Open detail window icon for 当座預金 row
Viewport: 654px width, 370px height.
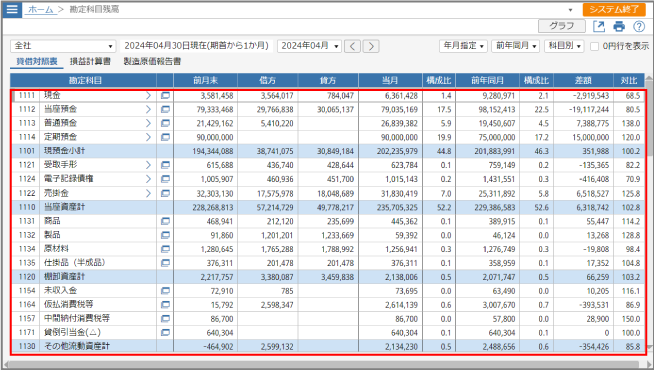pyautogui.click(x=165, y=109)
